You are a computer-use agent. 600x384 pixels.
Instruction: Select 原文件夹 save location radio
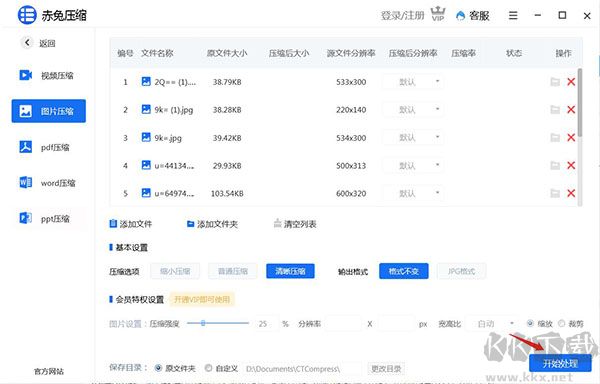click(x=158, y=368)
